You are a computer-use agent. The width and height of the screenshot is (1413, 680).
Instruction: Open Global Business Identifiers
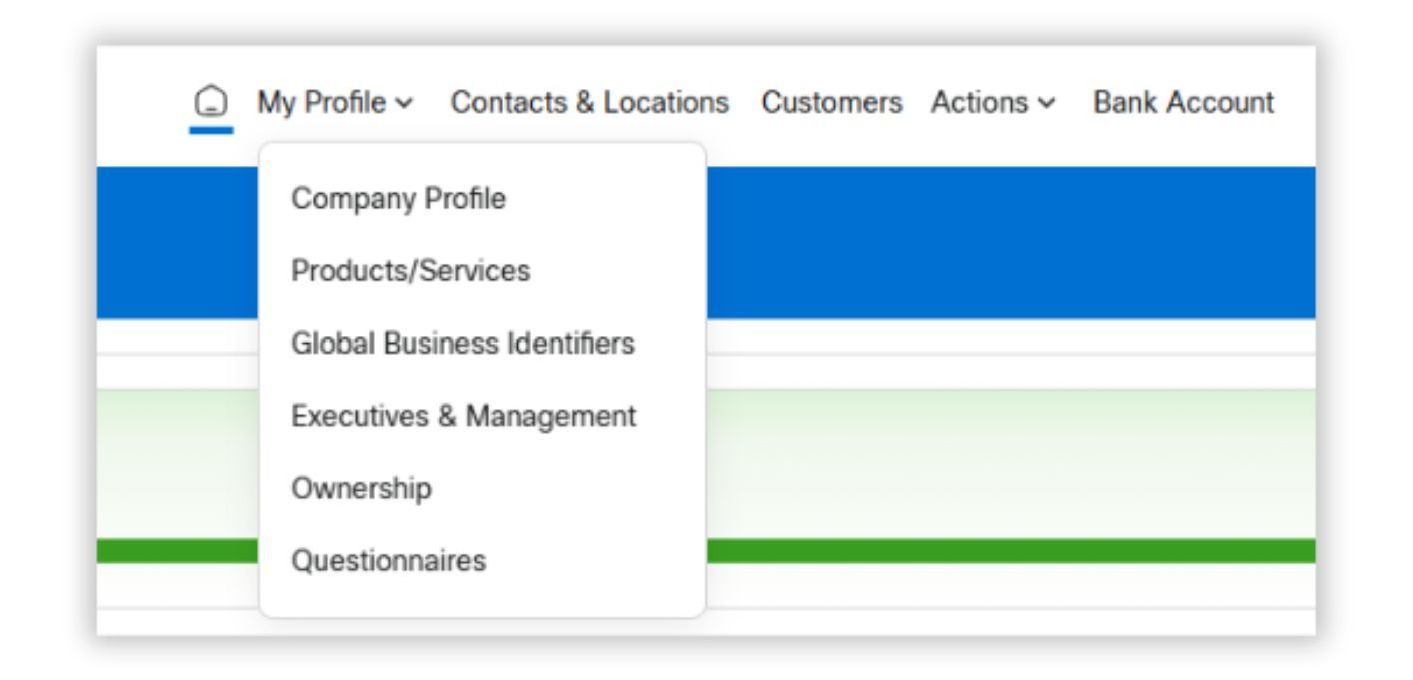click(x=463, y=343)
